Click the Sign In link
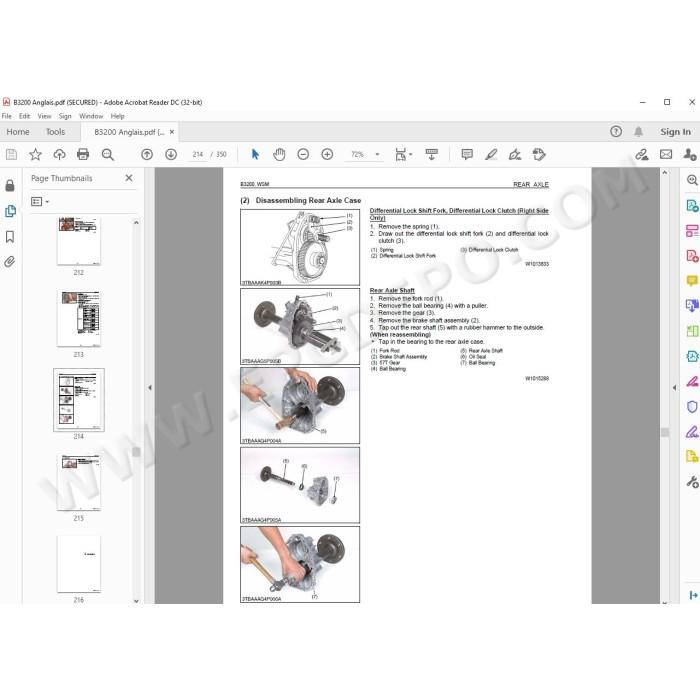700x700 pixels. [x=675, y=132]
